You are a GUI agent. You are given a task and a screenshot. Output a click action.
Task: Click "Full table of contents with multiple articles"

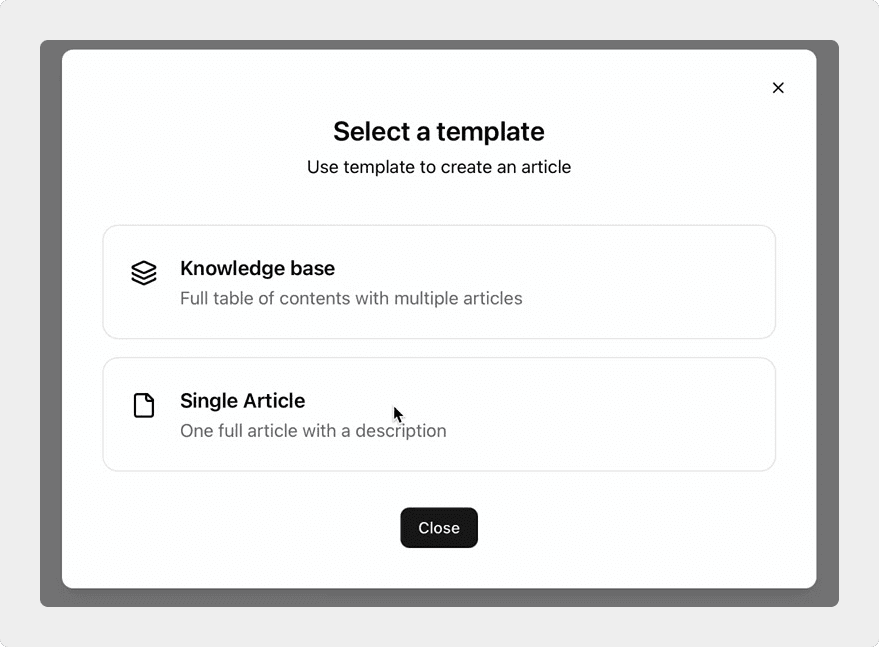coord(351,298)
